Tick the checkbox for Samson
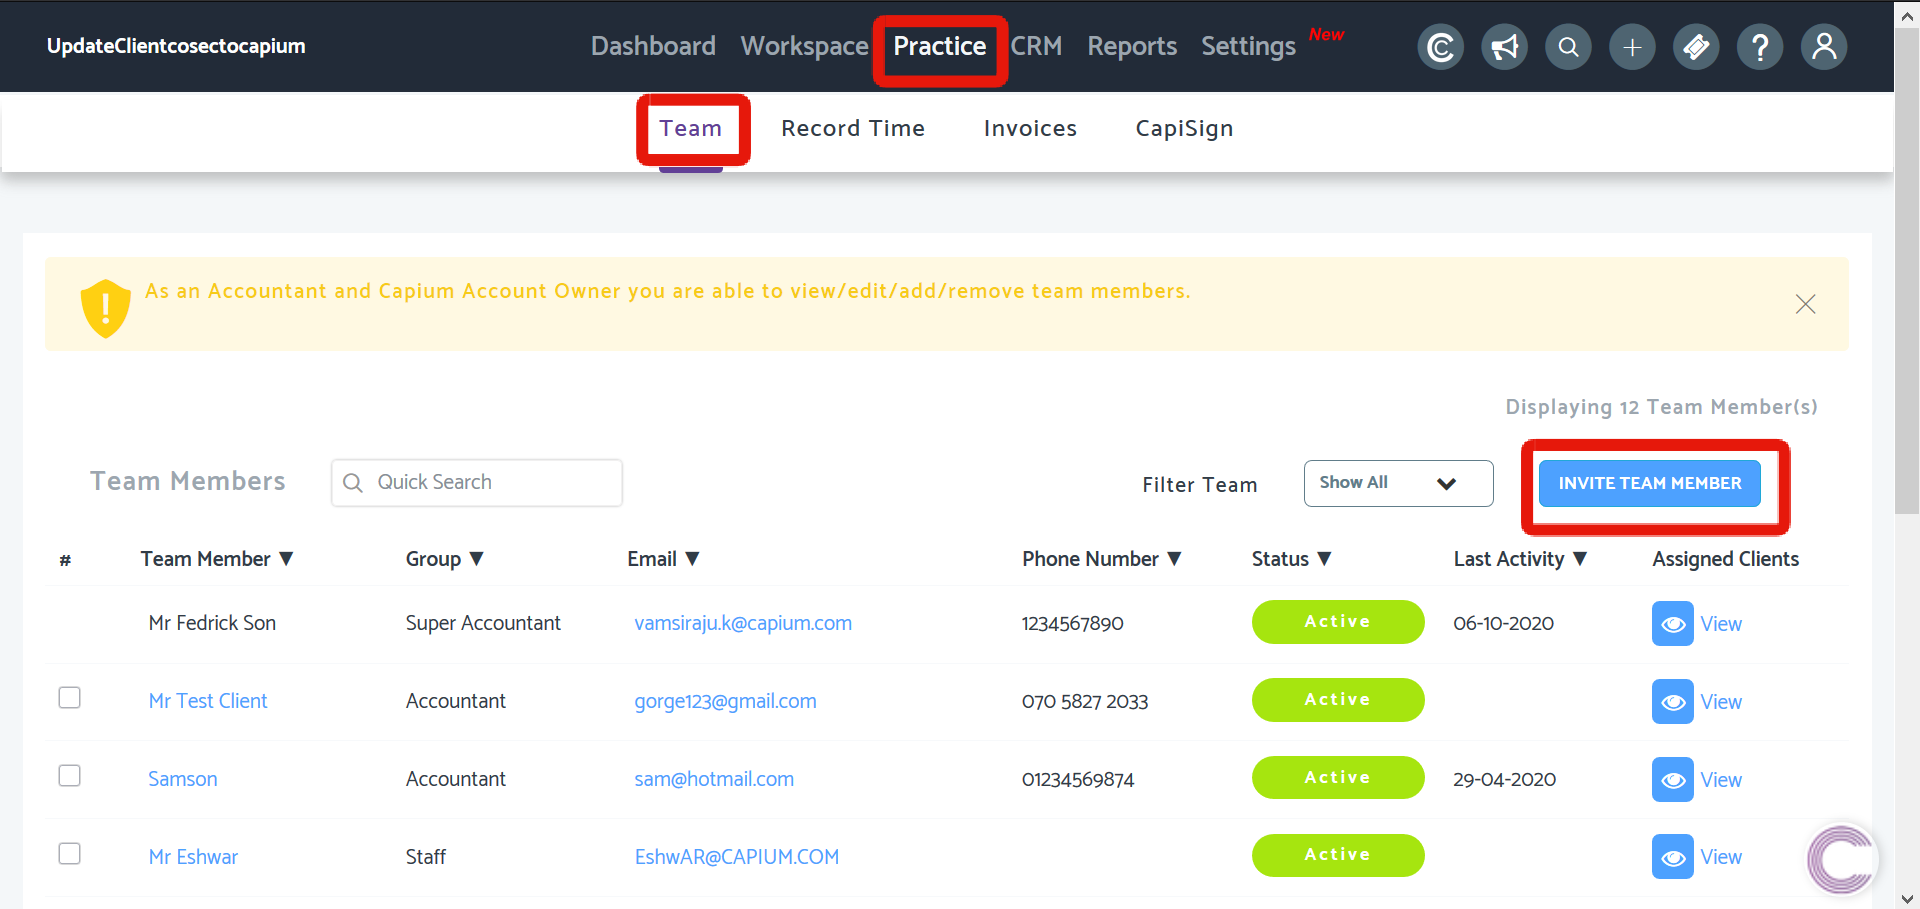Screen dimensions: 1920x909 pos(69,775)
